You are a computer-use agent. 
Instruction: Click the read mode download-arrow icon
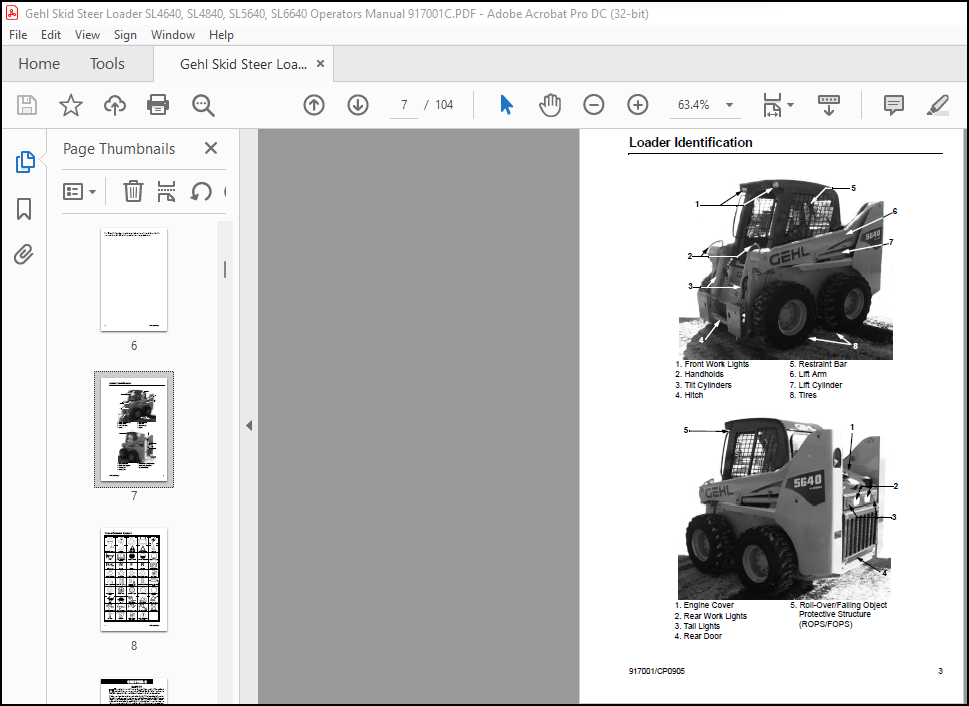click(829, 105)
